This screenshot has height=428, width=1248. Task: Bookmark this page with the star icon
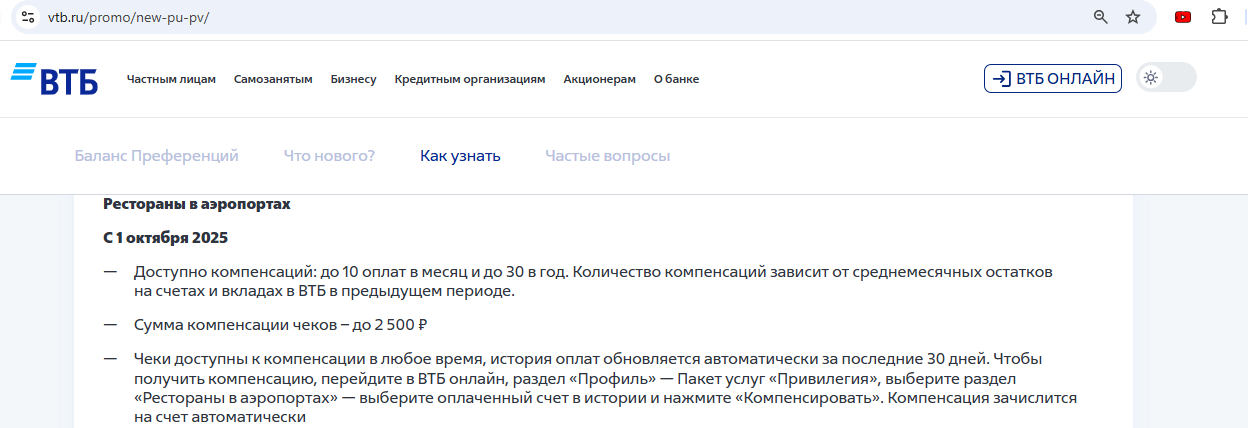pos(1132,17)
